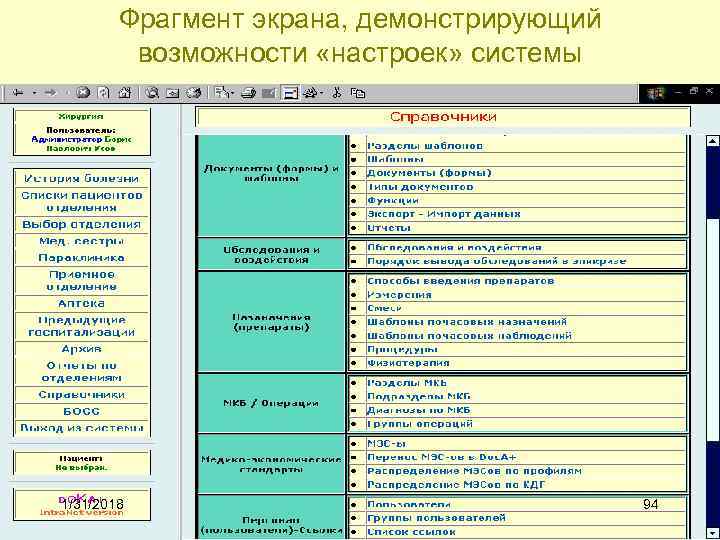Open the Группы операций link
720x540 pixels.
click(420, 423)
